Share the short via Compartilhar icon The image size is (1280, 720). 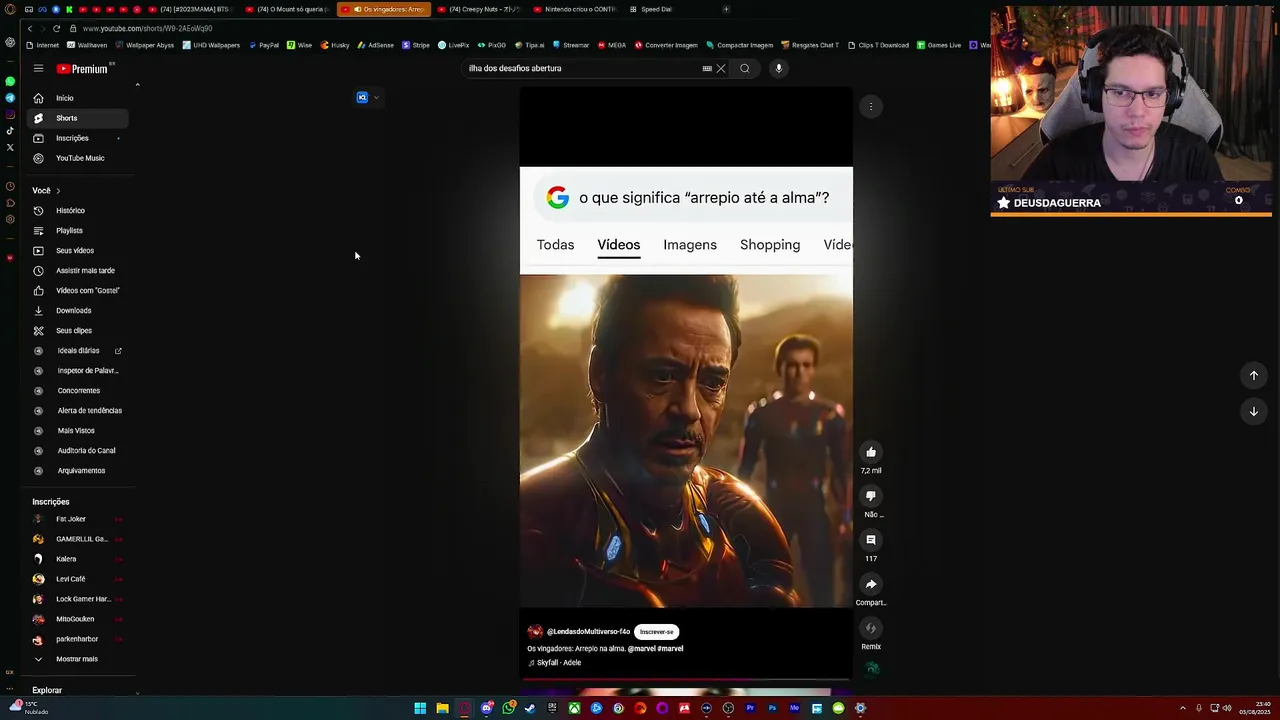[x=871, y=584]
